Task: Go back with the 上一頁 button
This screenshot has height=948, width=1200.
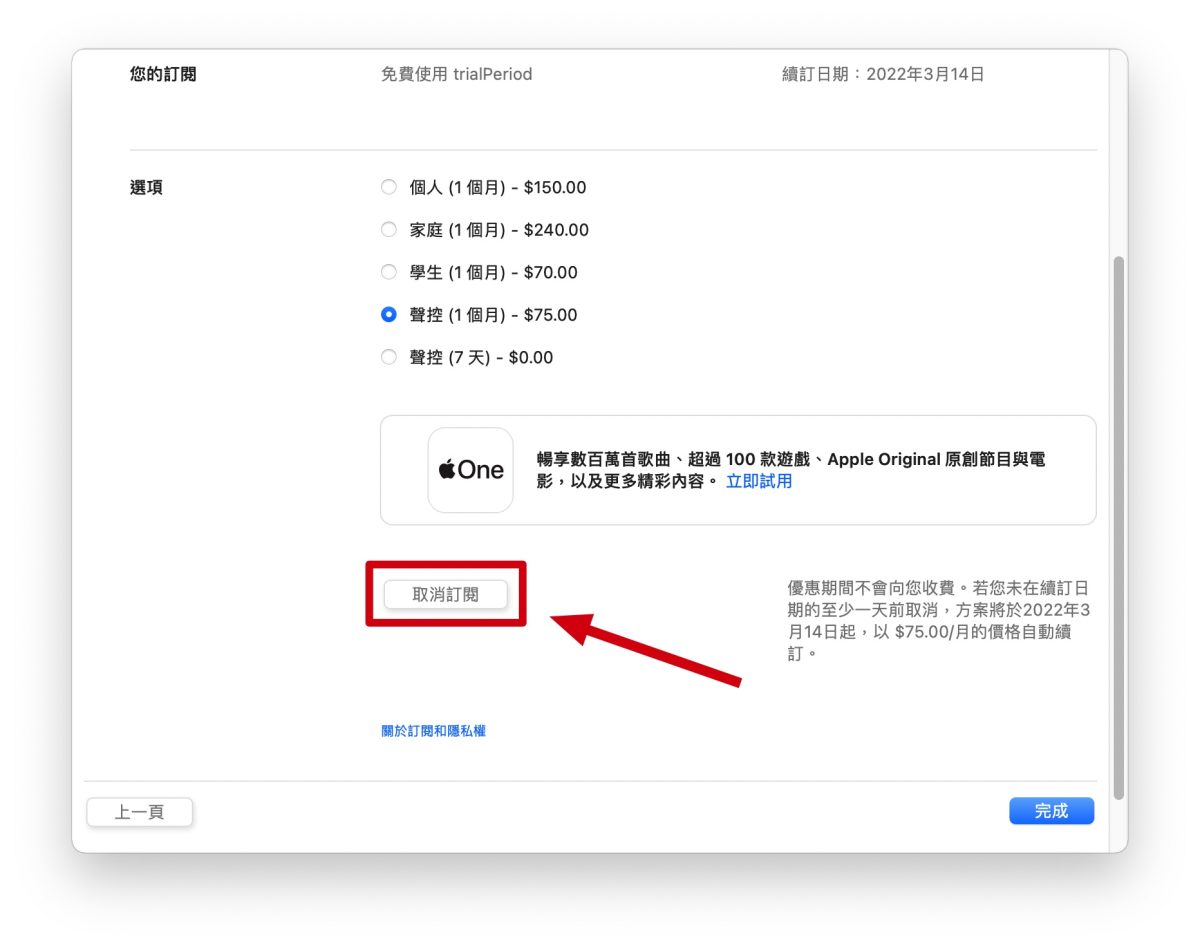Action: pos(140,812)
